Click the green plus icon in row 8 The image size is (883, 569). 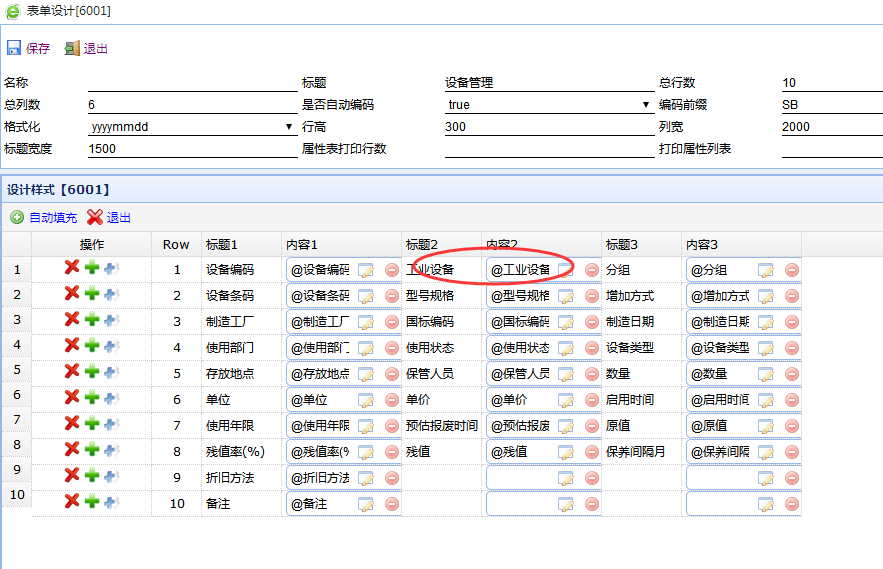click(x=92, y=450)
